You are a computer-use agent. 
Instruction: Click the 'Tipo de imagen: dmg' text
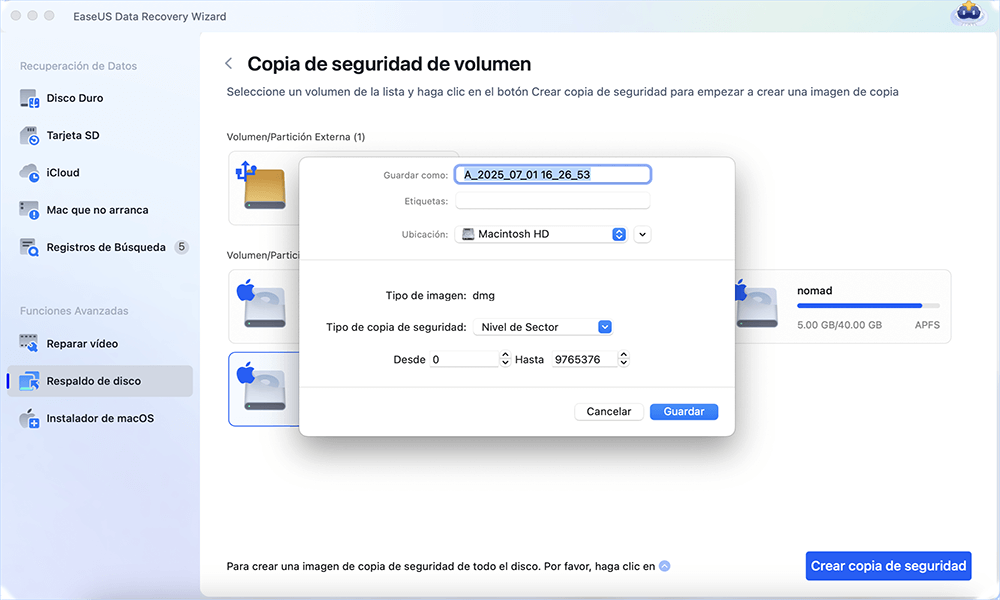click(440, 296)
